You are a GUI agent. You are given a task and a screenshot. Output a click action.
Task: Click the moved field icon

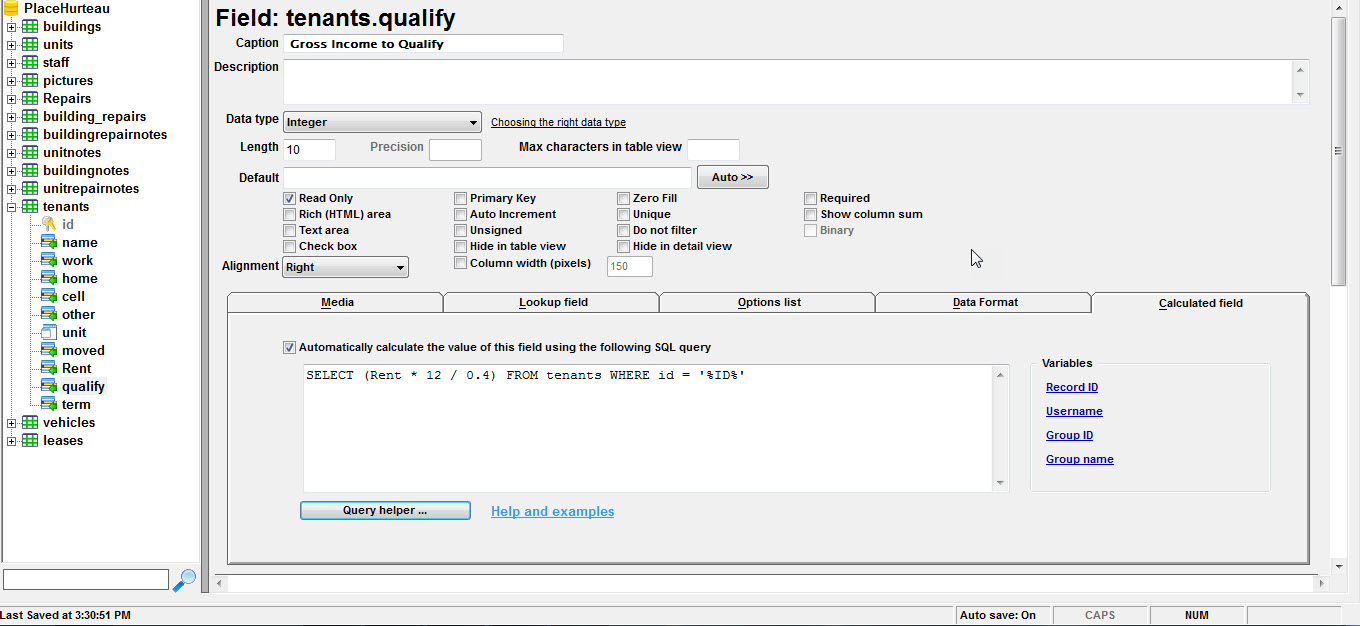coord(49,351)
